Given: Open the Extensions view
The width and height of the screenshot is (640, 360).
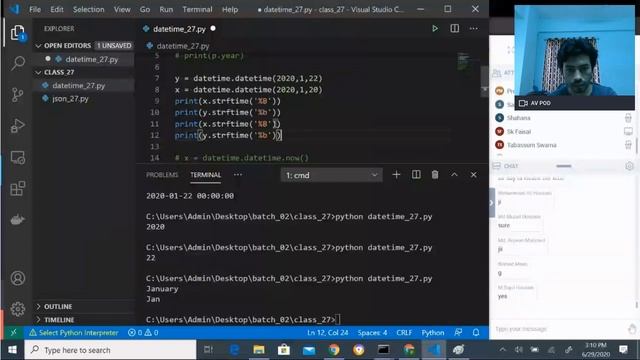Looking at the screenshot, I should pyautogui.click(x=18, y=189).
